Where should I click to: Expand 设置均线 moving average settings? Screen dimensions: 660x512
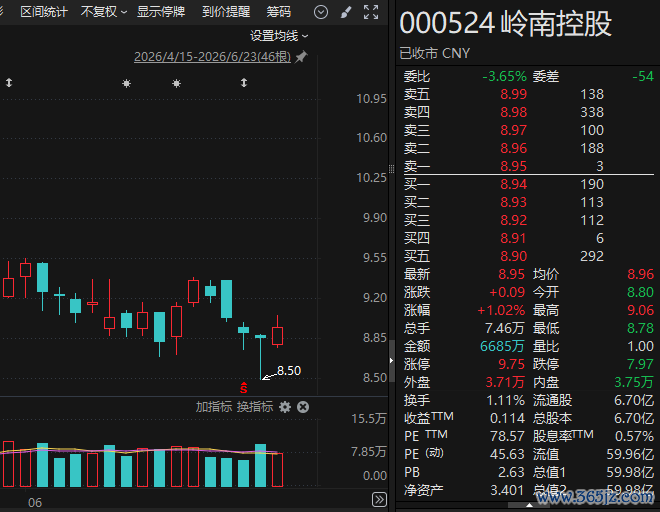(279, 36)
